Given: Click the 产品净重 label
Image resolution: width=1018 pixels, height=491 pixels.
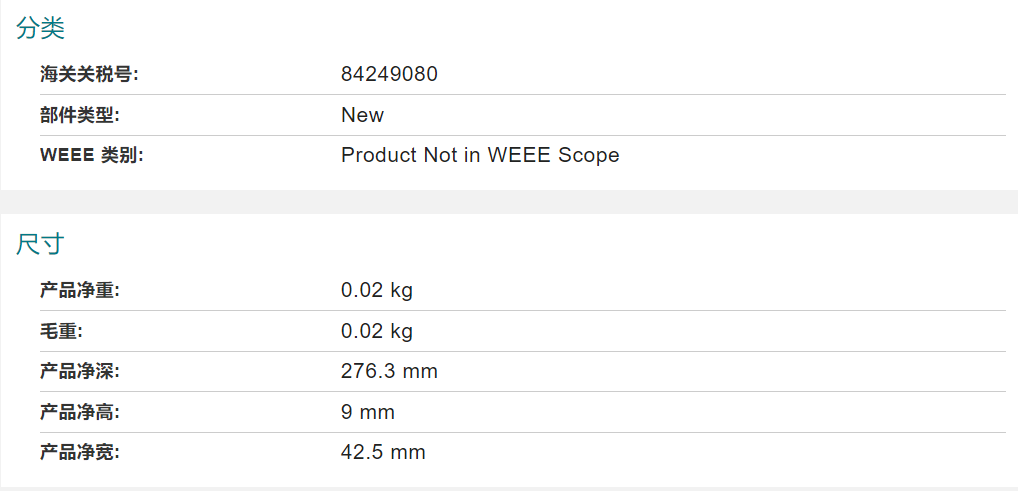Looking at the screenshot, I should 80,290.
